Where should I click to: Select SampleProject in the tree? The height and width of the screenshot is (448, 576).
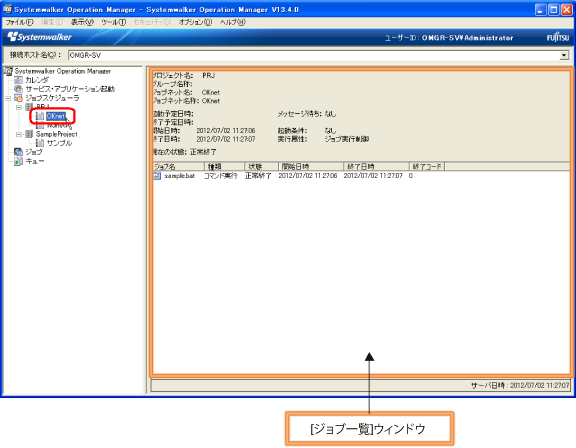(x=57, y=134)
